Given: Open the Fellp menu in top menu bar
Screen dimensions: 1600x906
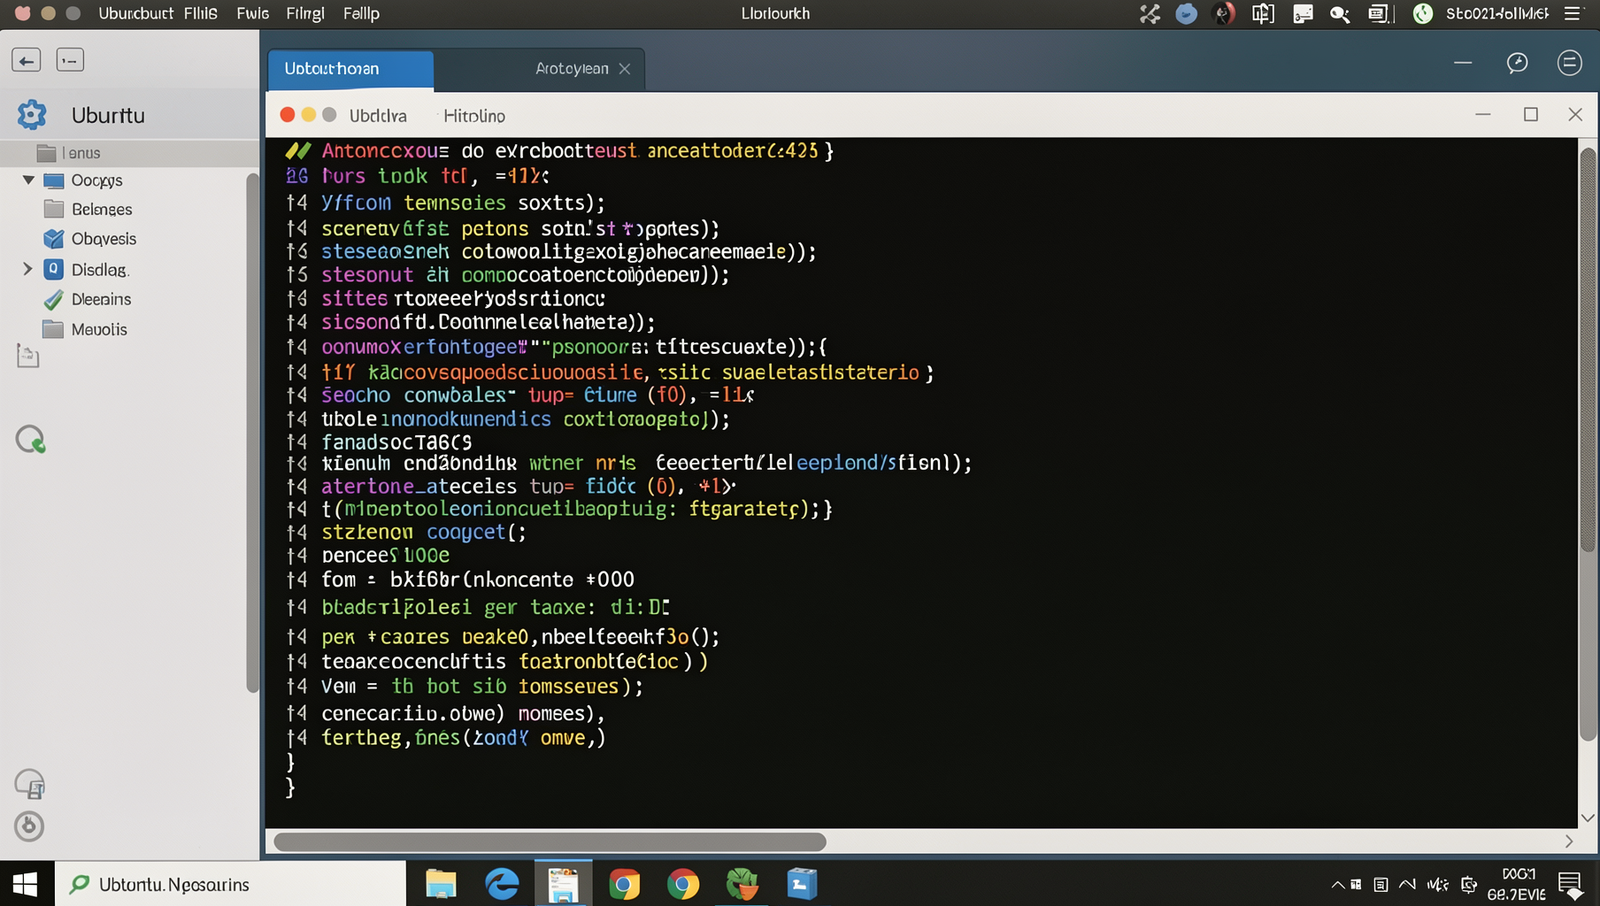Looking at the screenshot, I should (361, 14).
